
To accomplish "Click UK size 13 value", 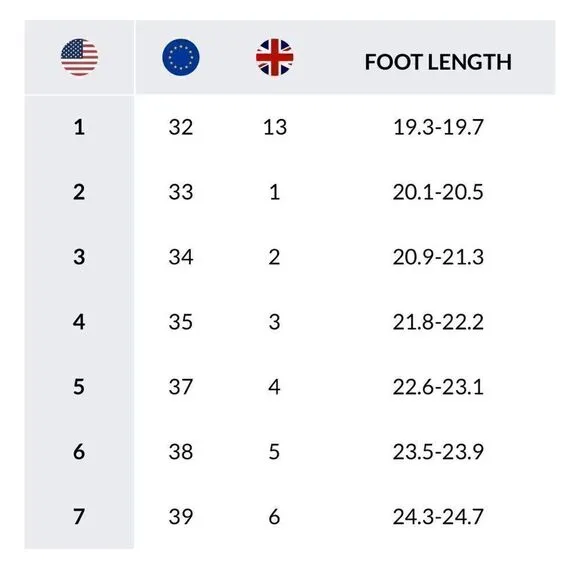I will coord(275,127).
